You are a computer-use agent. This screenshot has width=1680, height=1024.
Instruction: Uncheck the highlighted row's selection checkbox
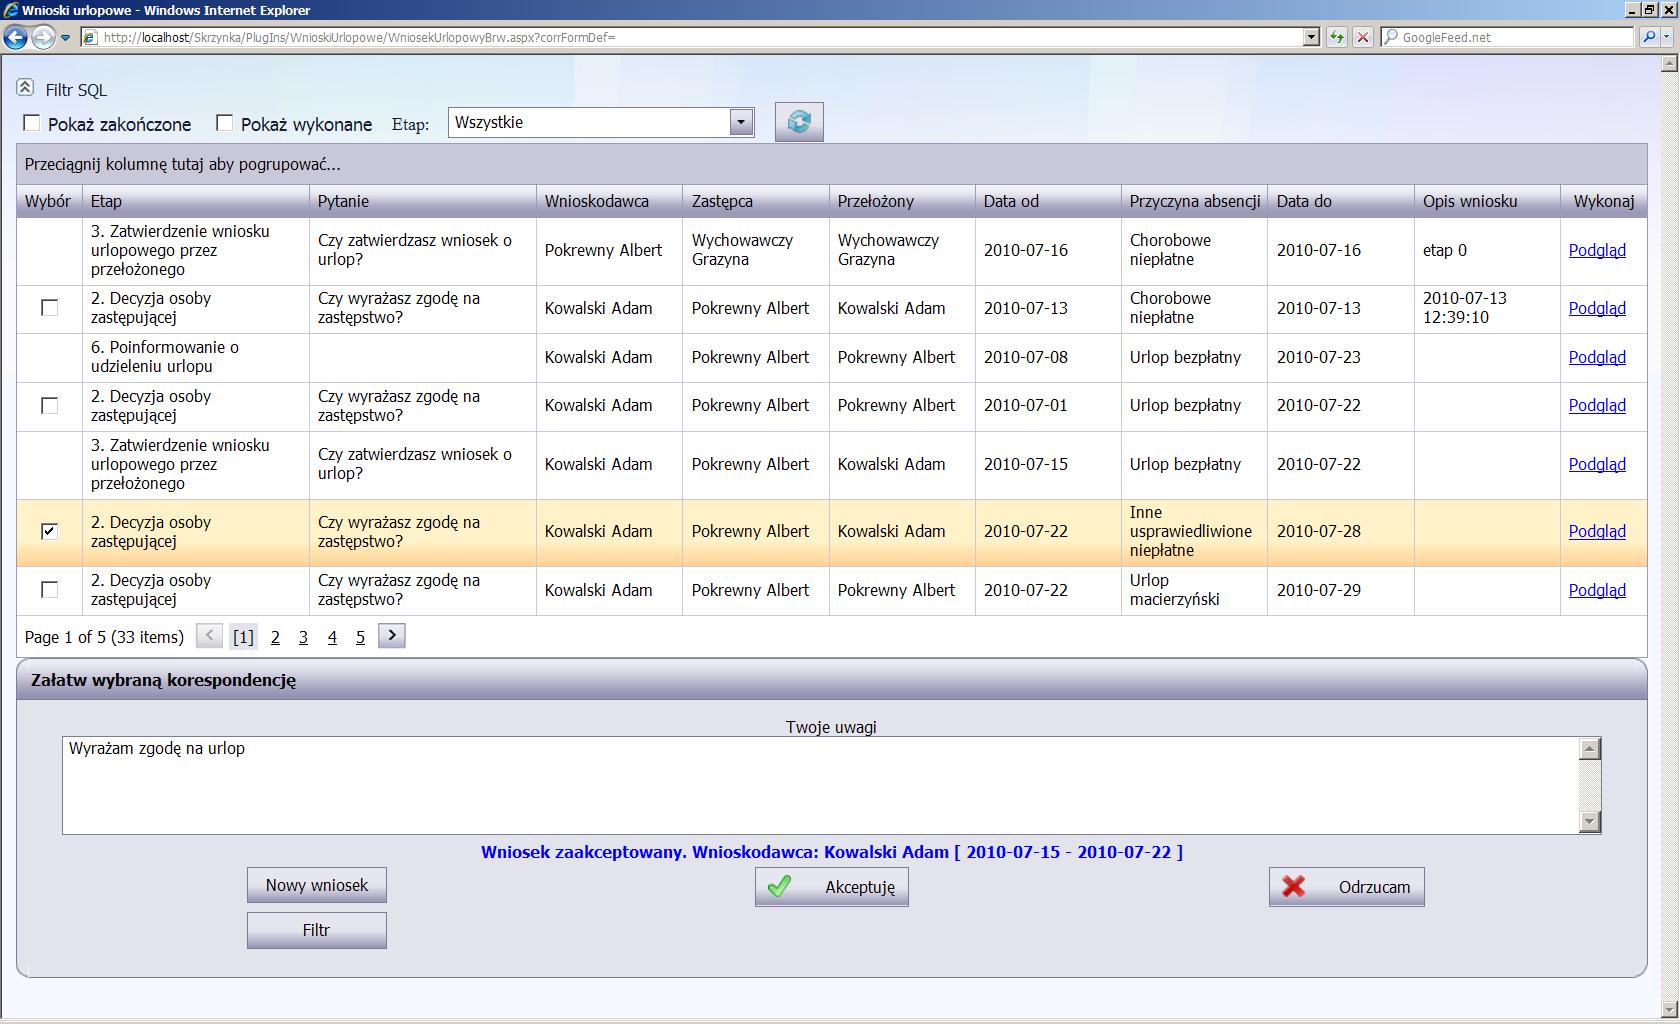click(49, 531)
